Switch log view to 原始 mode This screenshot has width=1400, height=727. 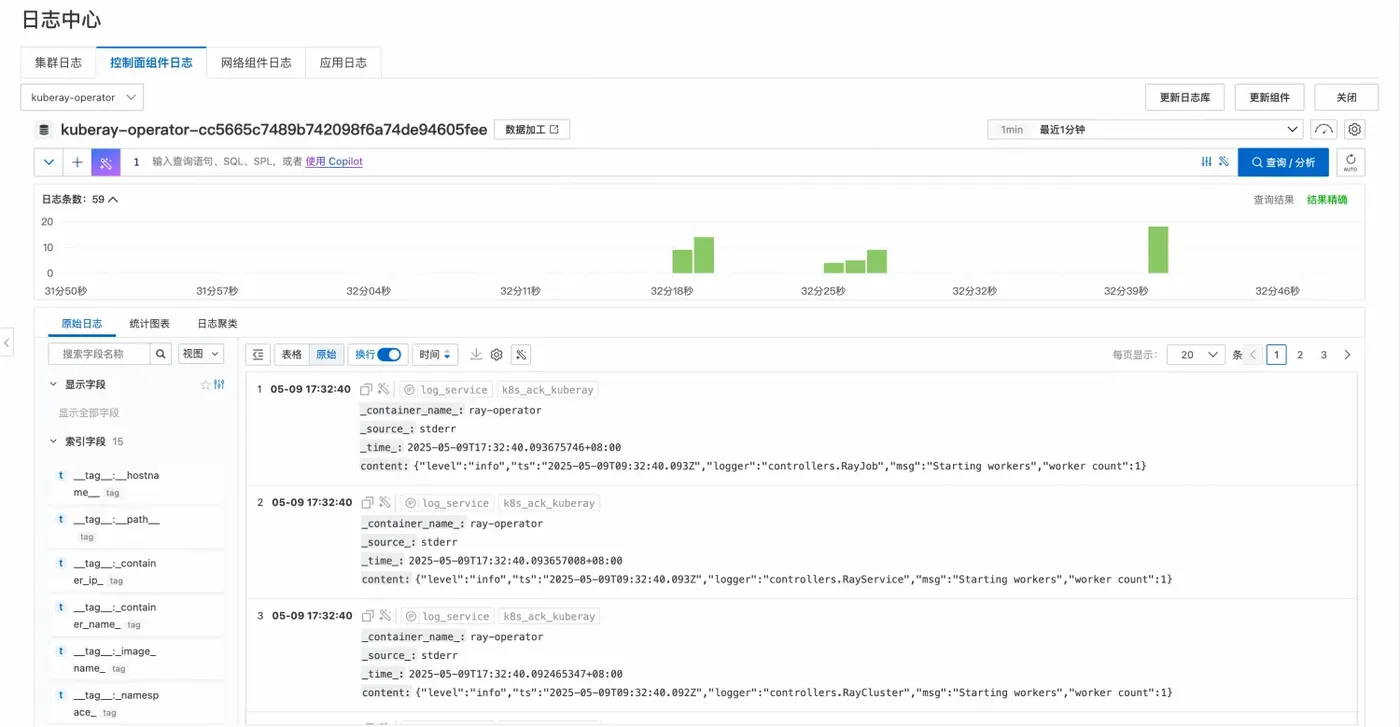326,354
